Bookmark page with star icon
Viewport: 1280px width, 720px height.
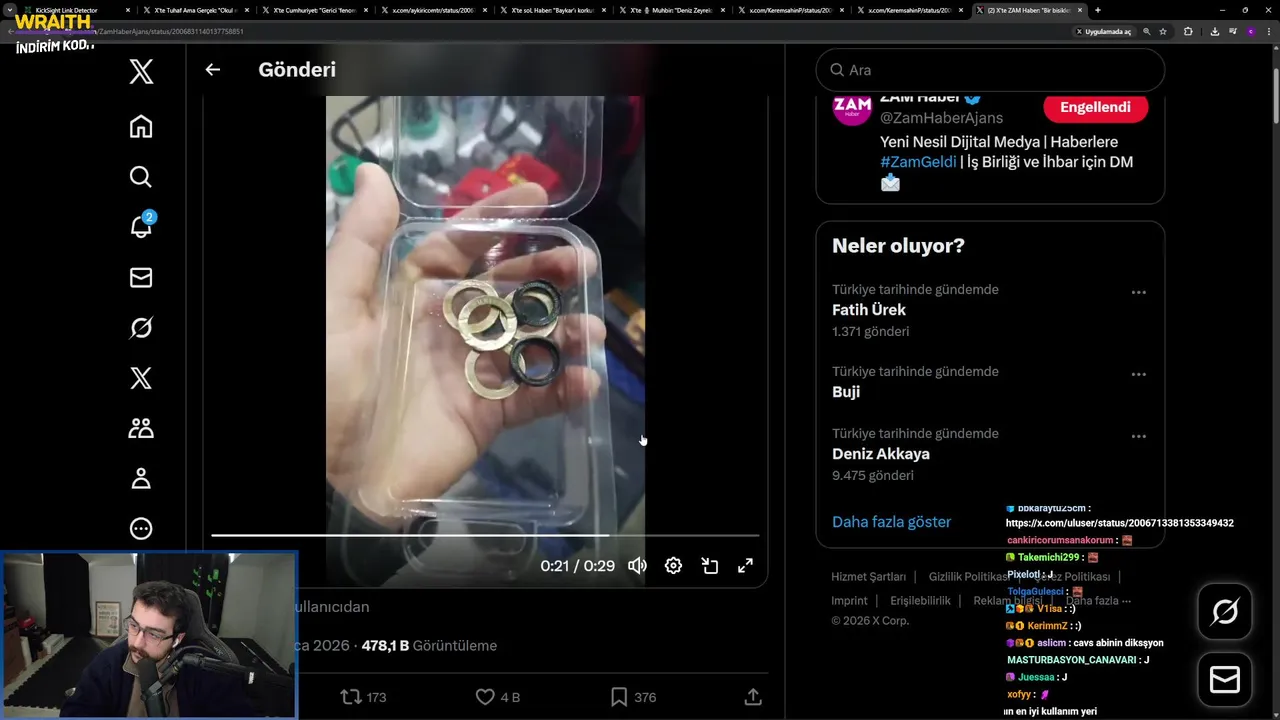1163,31
